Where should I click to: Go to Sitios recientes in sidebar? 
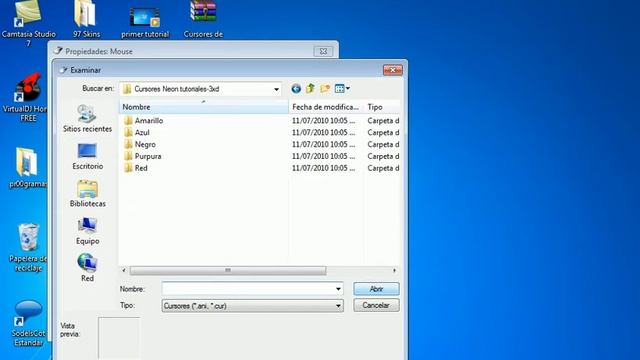click(87, 118)
